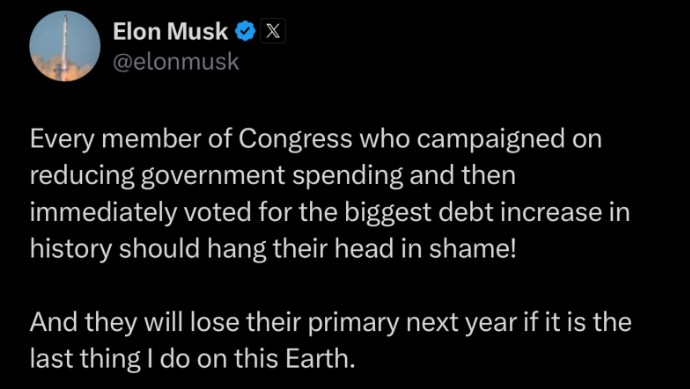690x389 pixels.
Task: Click the line starting 'And they will lose'
Action: pos(331,323)
